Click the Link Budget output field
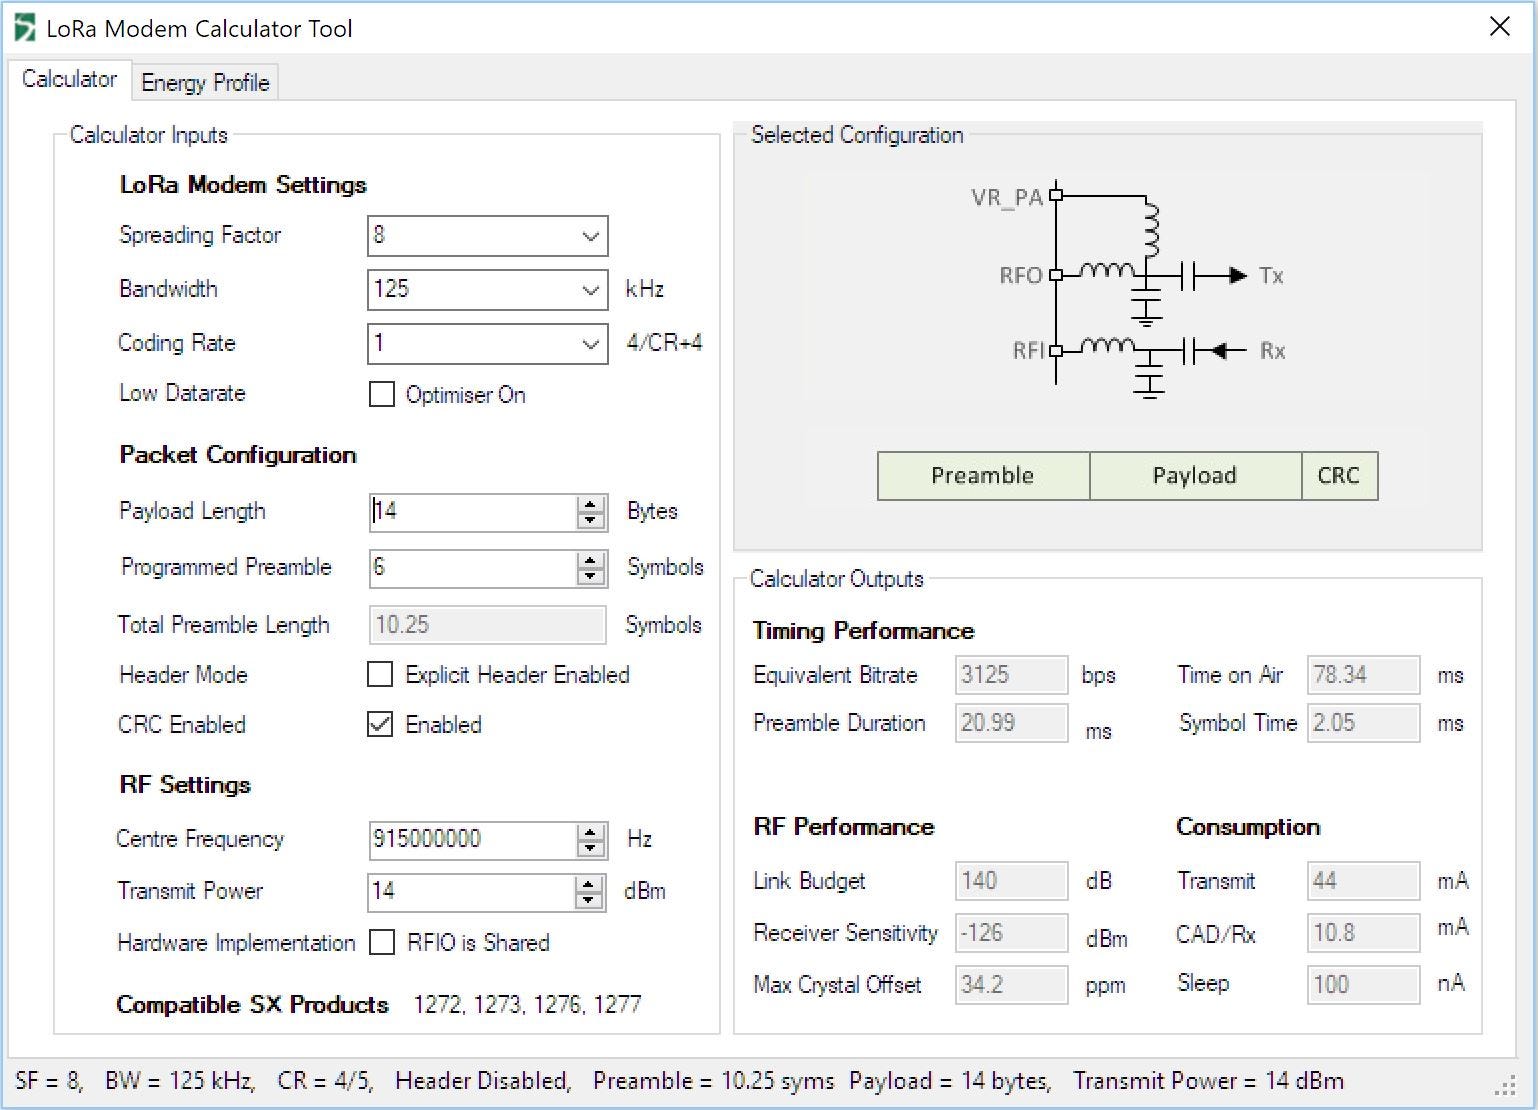Image resolution: width=1538 pixels, height=1110 pixels. coord(1011,881)
